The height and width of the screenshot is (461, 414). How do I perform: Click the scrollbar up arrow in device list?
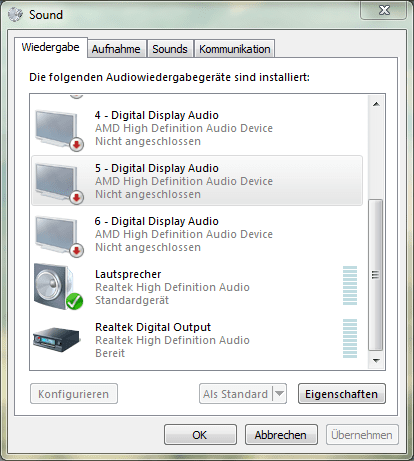[376, 104]
